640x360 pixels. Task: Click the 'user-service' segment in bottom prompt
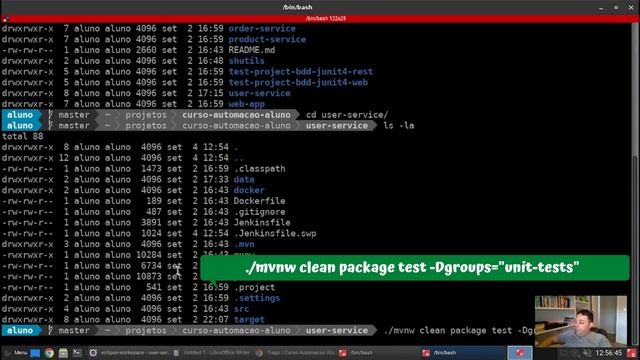coord(337,331)
